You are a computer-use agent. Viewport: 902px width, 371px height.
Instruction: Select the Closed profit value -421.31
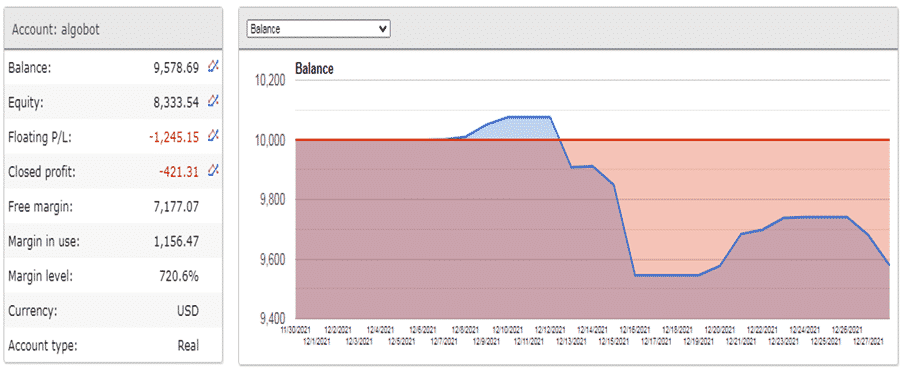point(178,171)
